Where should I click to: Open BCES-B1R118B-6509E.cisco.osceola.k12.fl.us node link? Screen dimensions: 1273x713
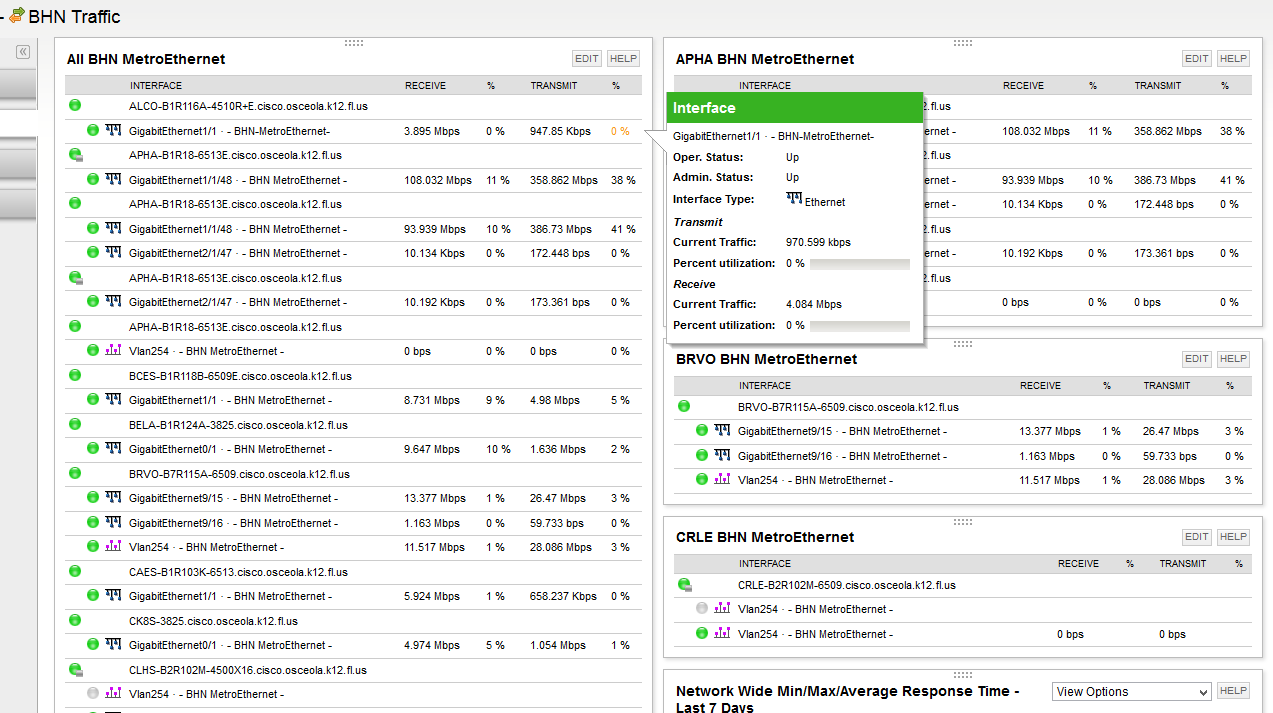pos(240,376)
